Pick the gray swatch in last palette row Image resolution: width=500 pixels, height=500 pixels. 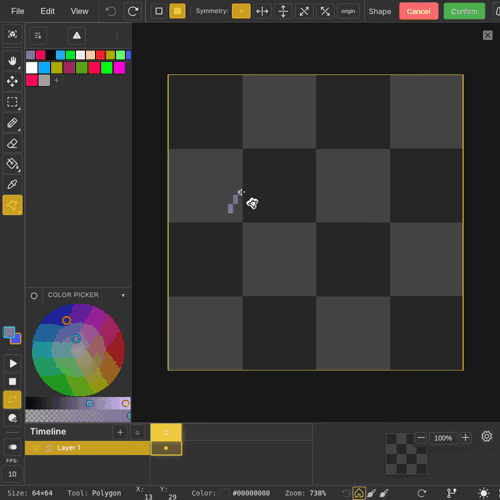44,80
